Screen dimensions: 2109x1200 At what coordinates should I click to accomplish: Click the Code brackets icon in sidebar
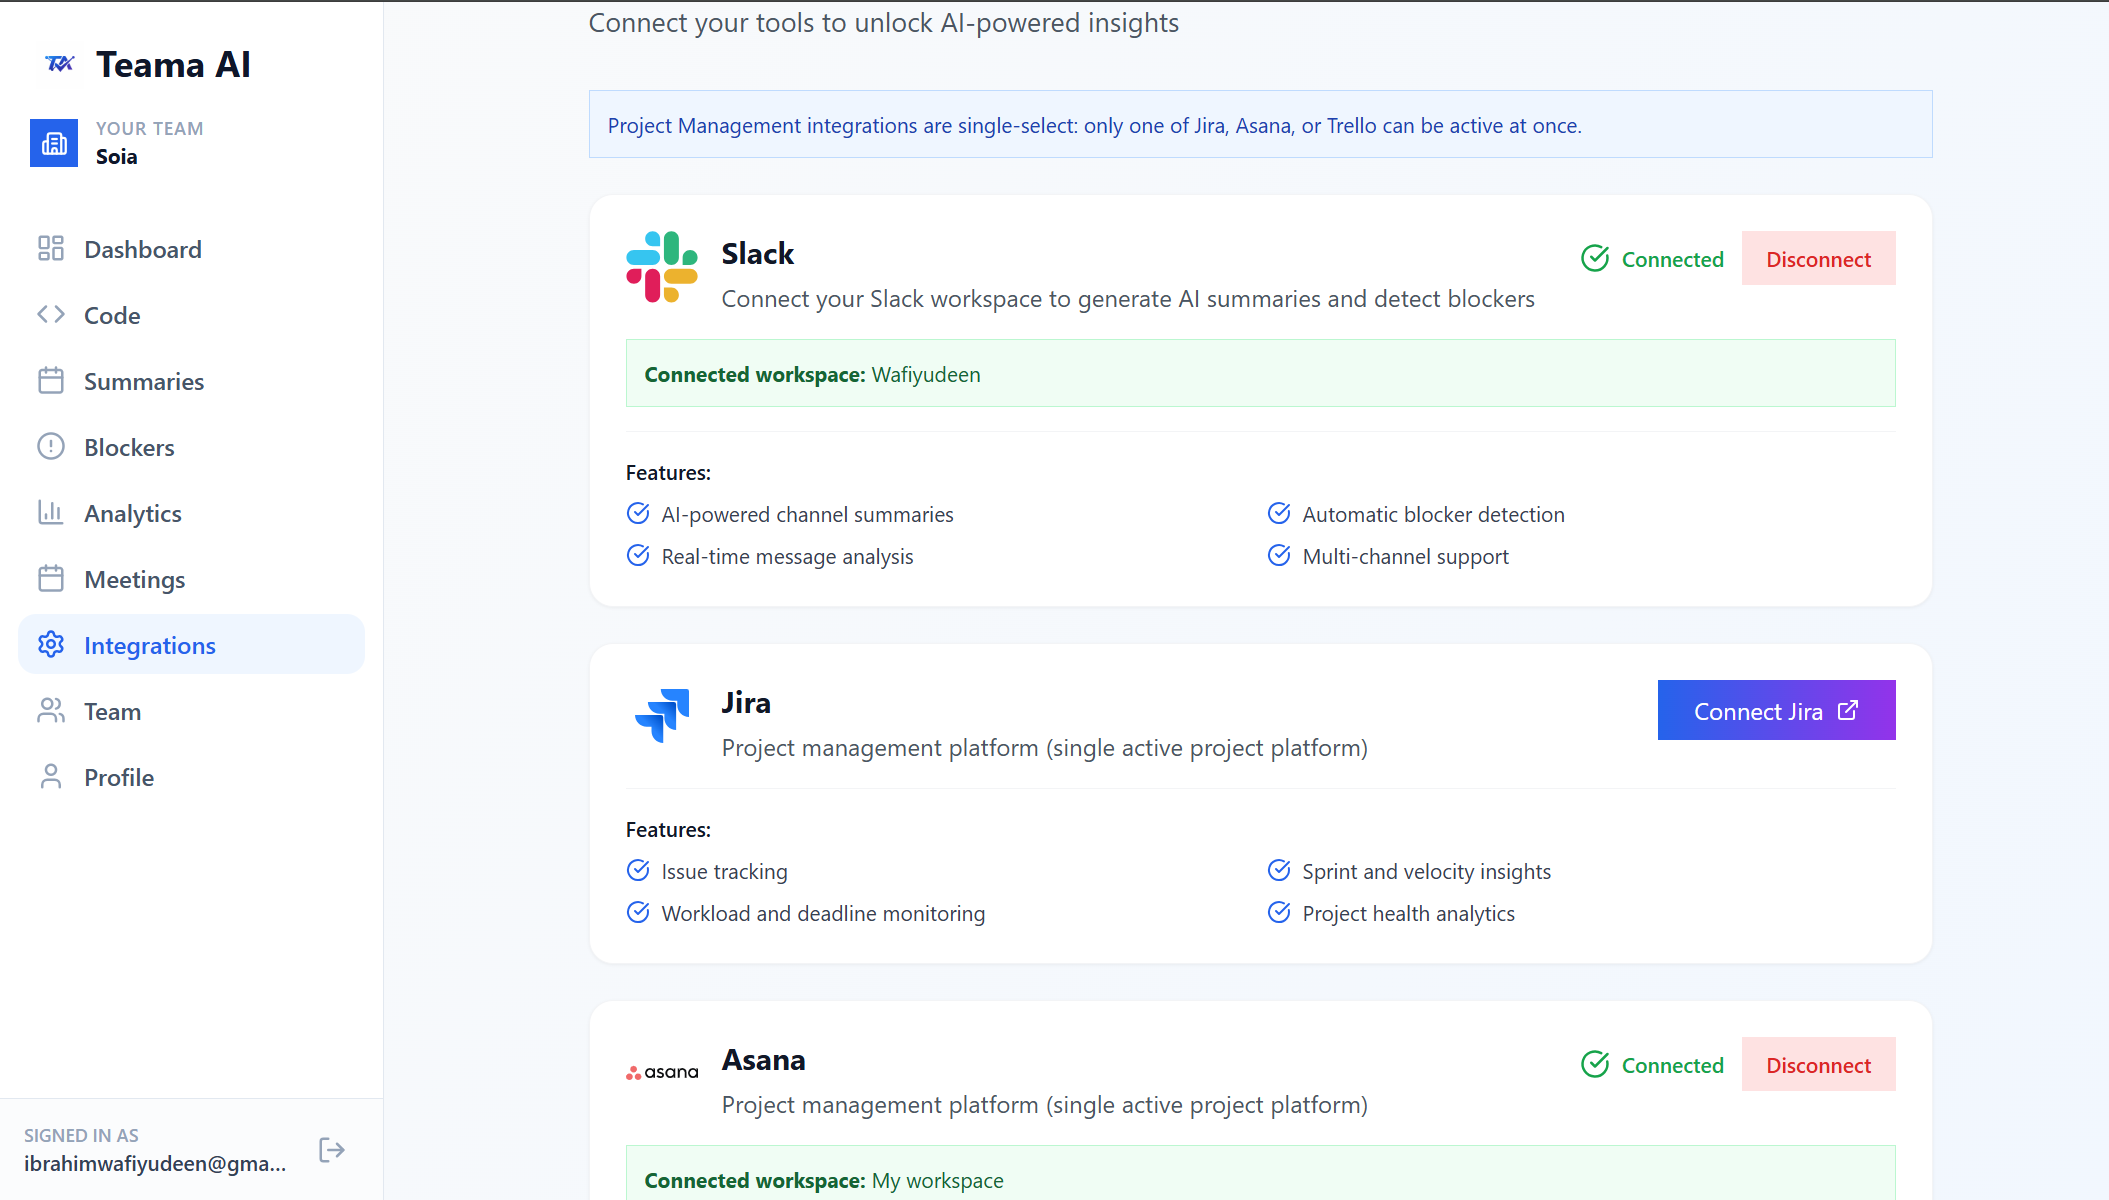tap(51, 315)
